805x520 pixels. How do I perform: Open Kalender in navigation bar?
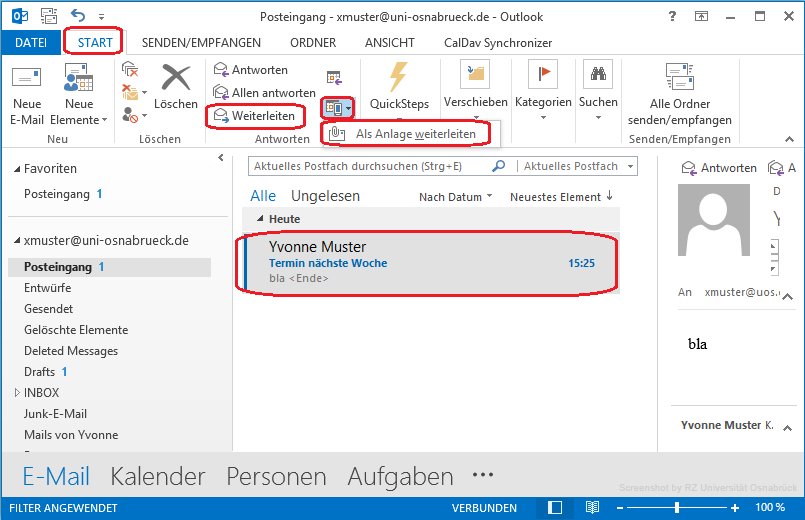(158, 476)
